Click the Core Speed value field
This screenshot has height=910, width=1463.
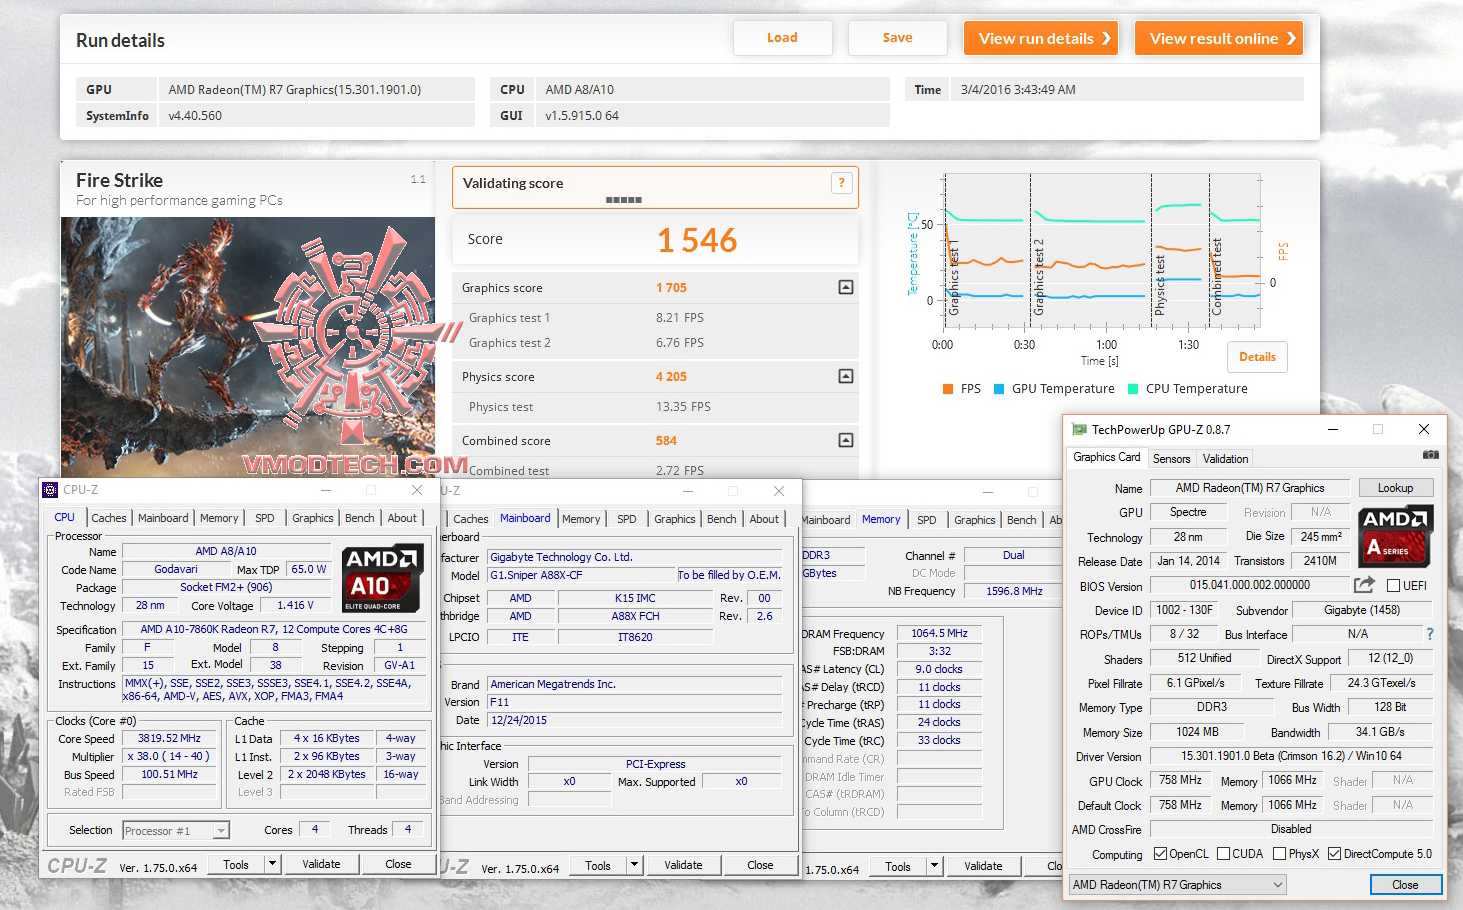click(x=170, y=739)
